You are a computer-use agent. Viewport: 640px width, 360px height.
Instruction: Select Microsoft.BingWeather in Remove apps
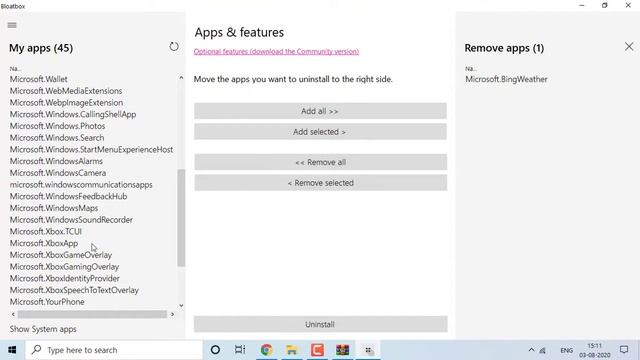[506, 79]
